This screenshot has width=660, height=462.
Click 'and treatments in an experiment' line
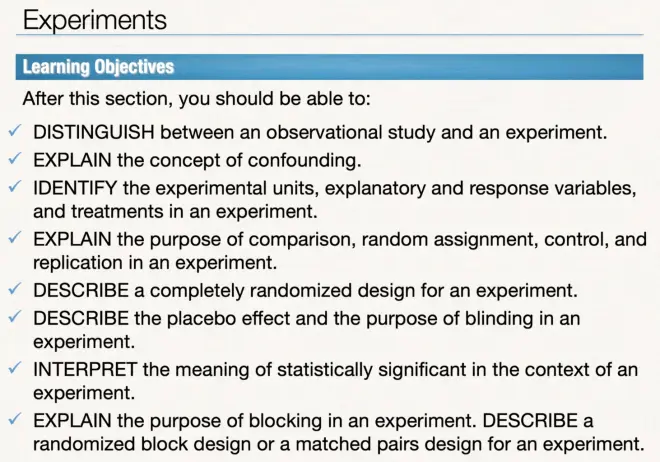(x=175, y=212)
